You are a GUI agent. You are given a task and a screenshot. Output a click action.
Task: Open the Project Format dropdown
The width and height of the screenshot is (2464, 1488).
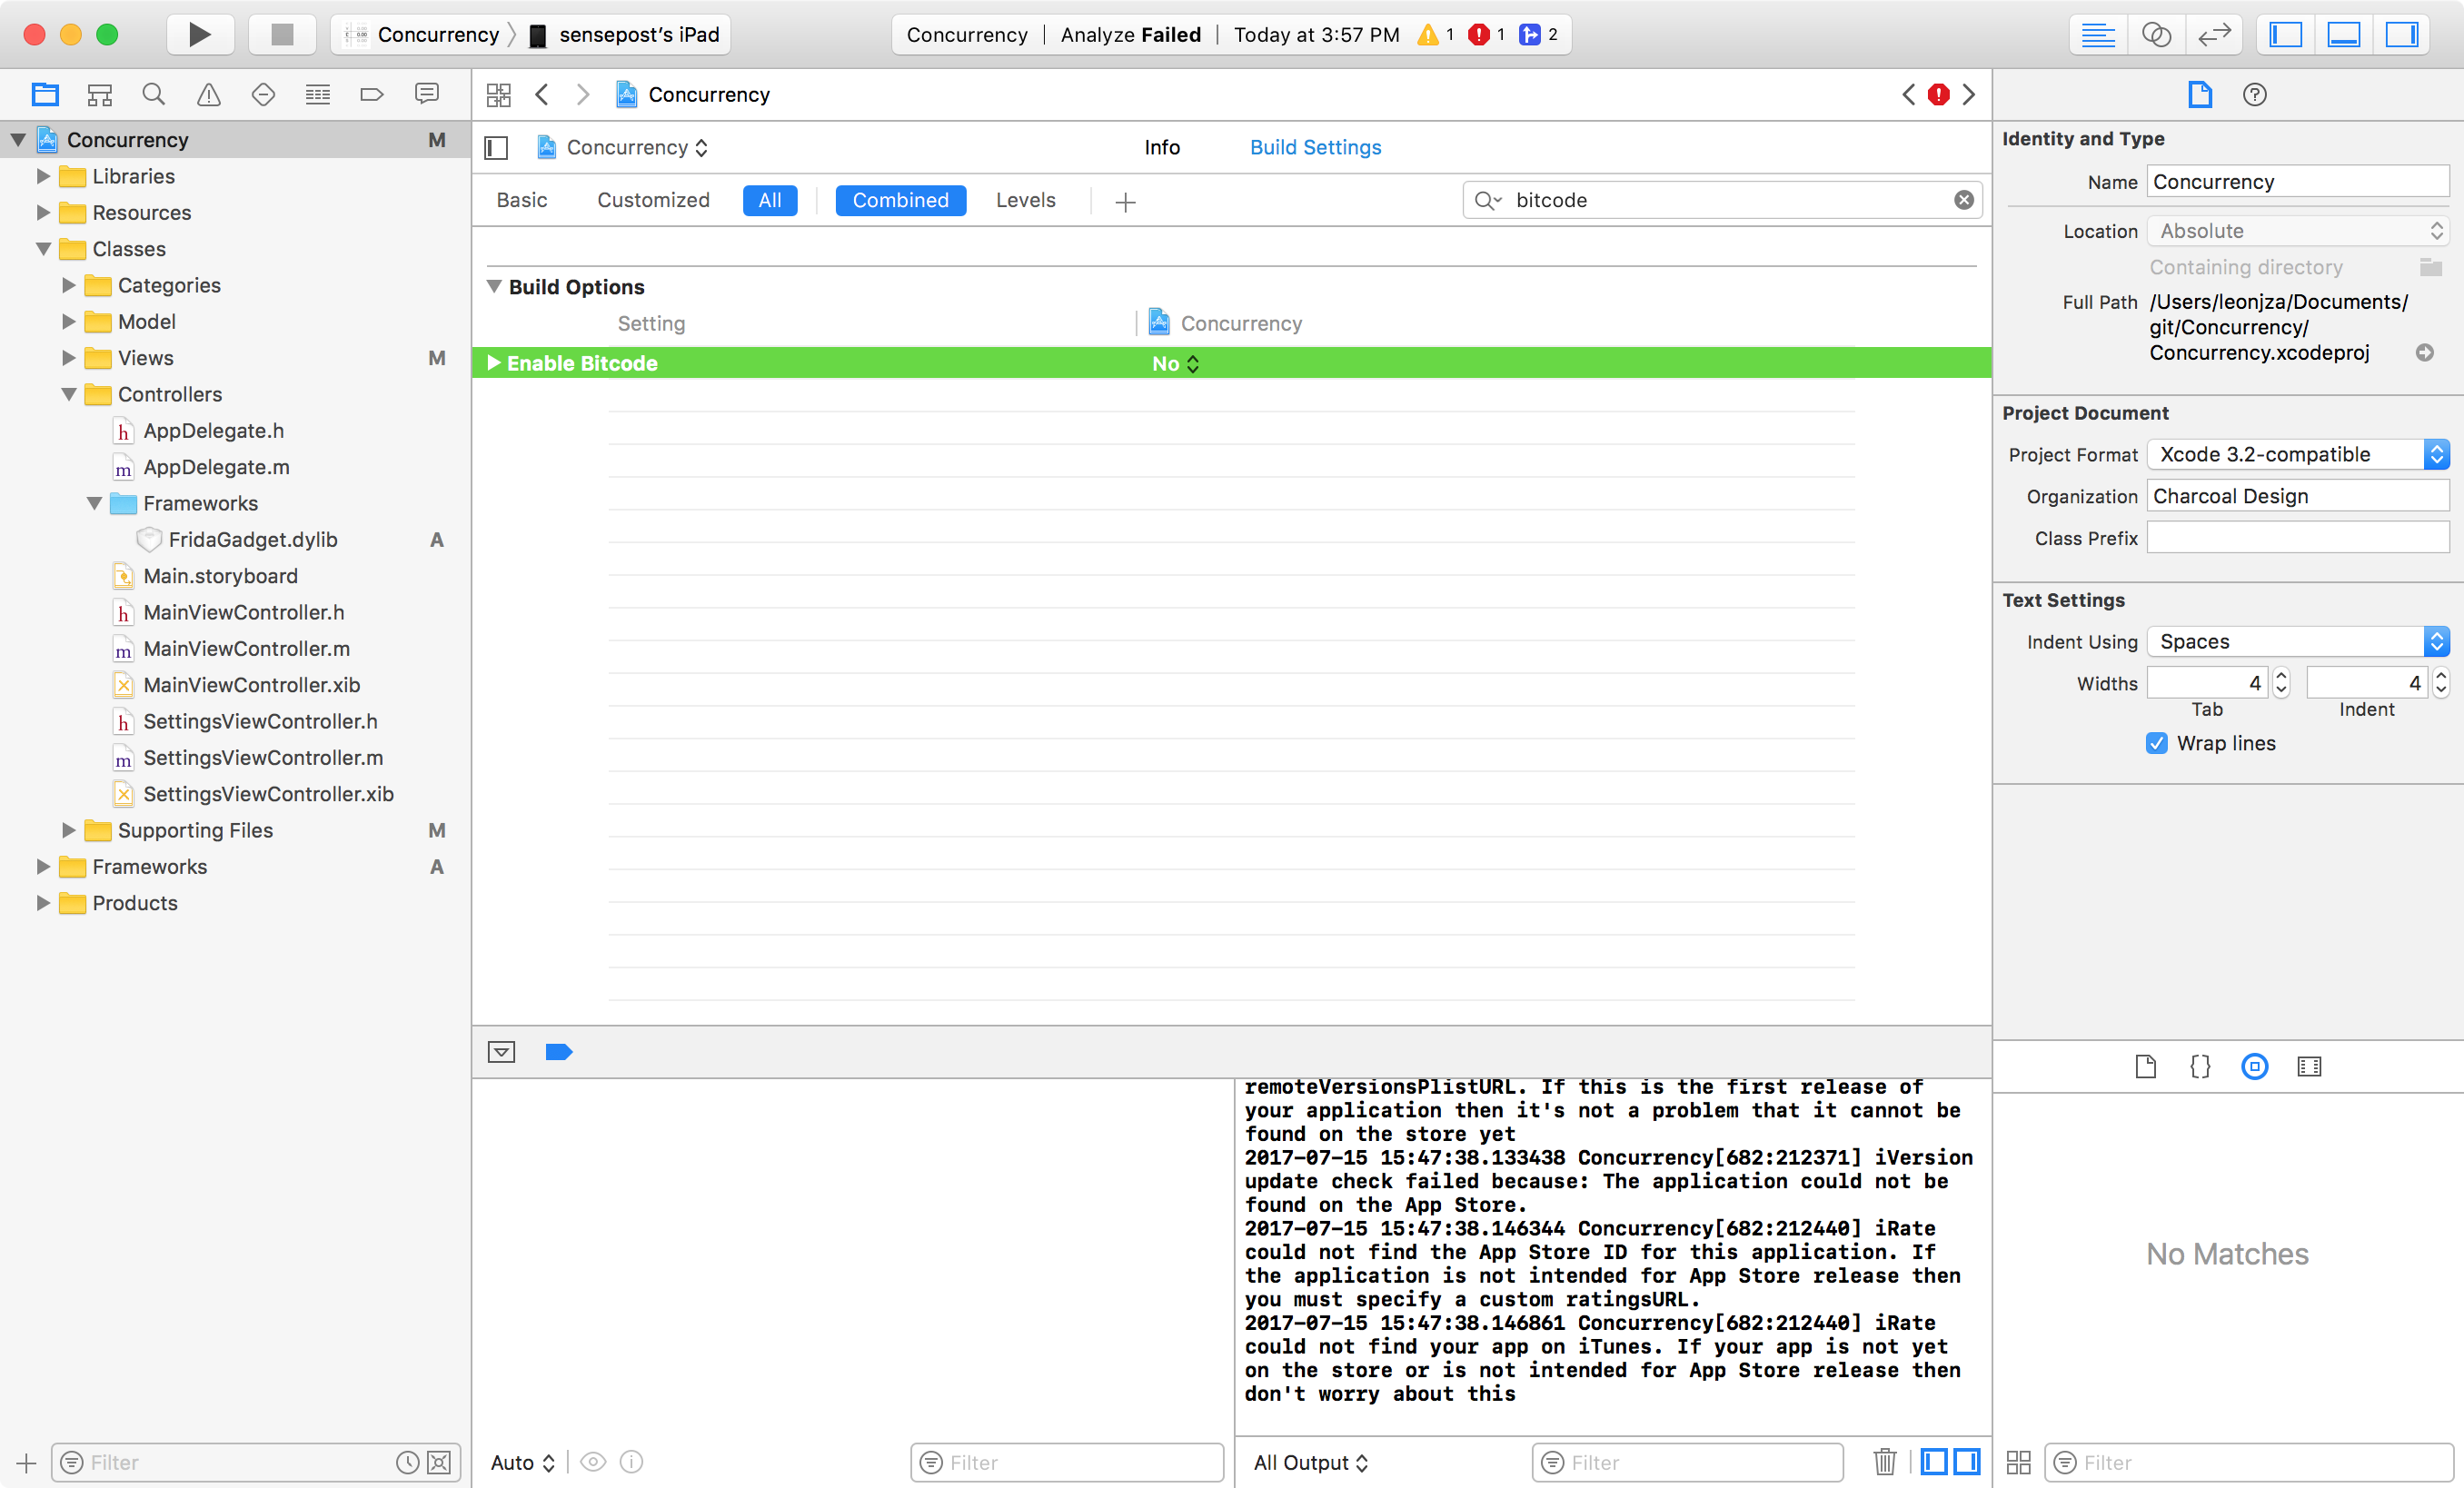2298,454
